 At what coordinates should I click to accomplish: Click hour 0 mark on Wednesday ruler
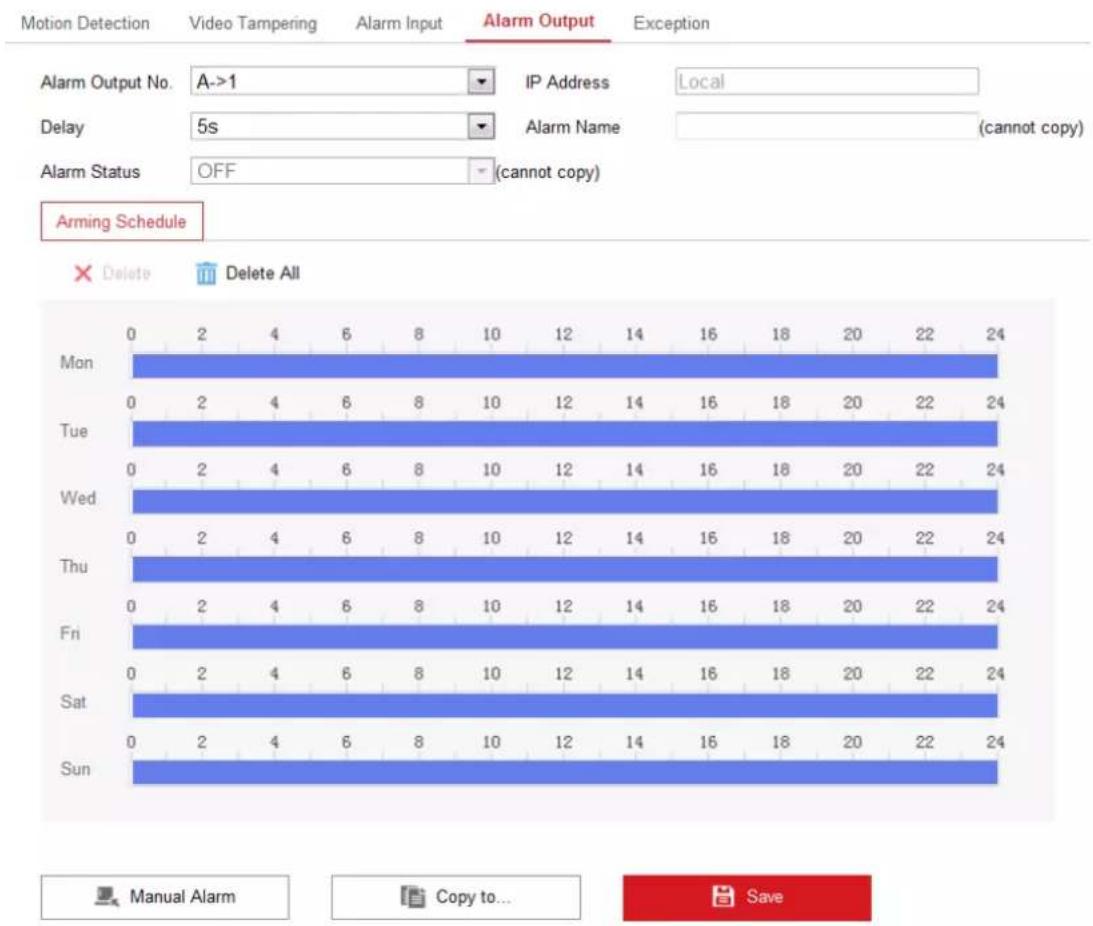[x=131, y=470]
